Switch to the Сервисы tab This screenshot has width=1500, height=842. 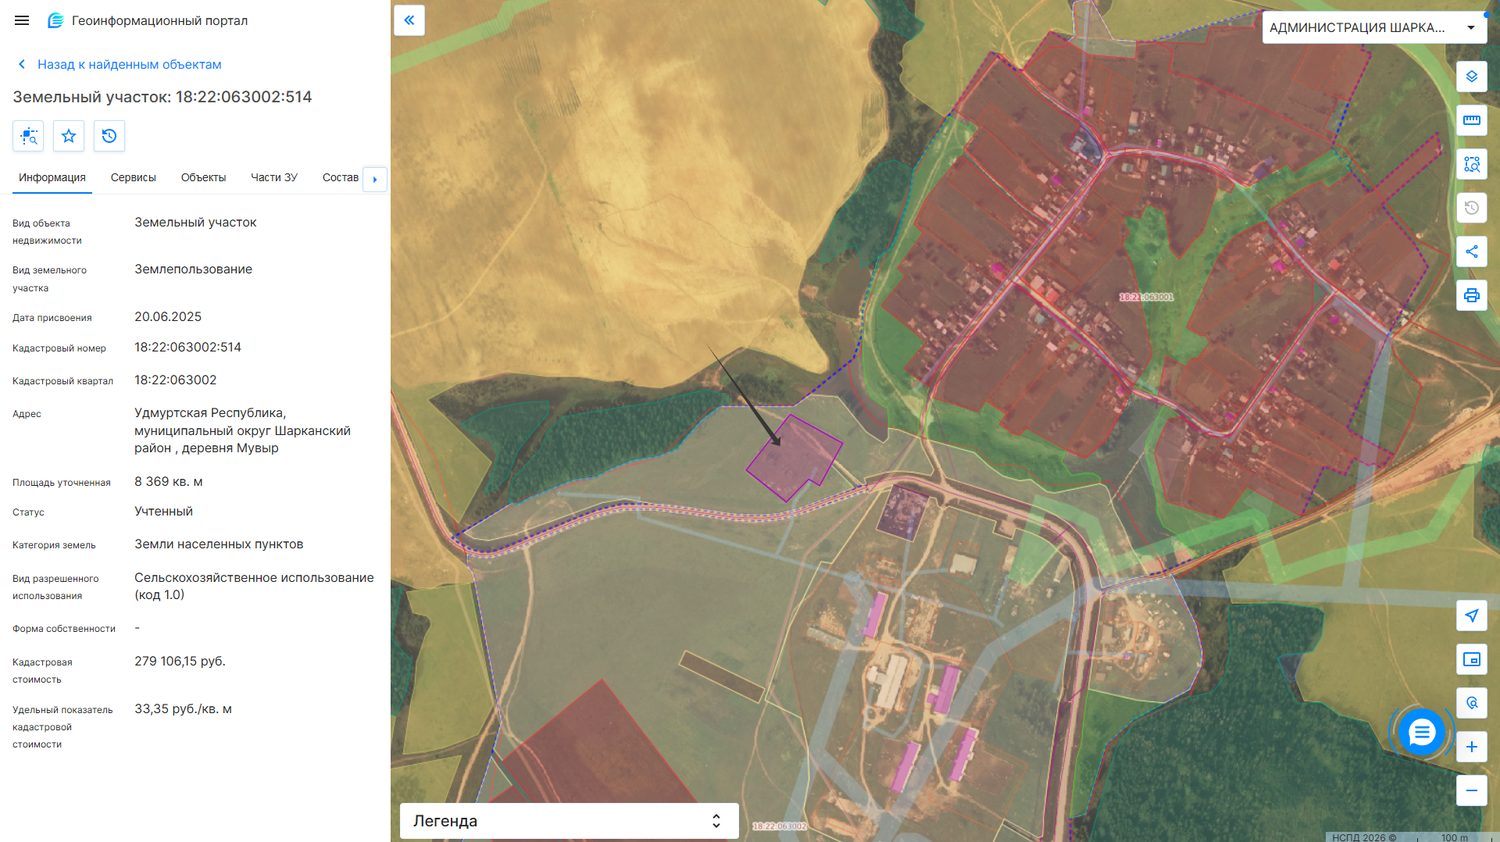(x=133, y=178)
